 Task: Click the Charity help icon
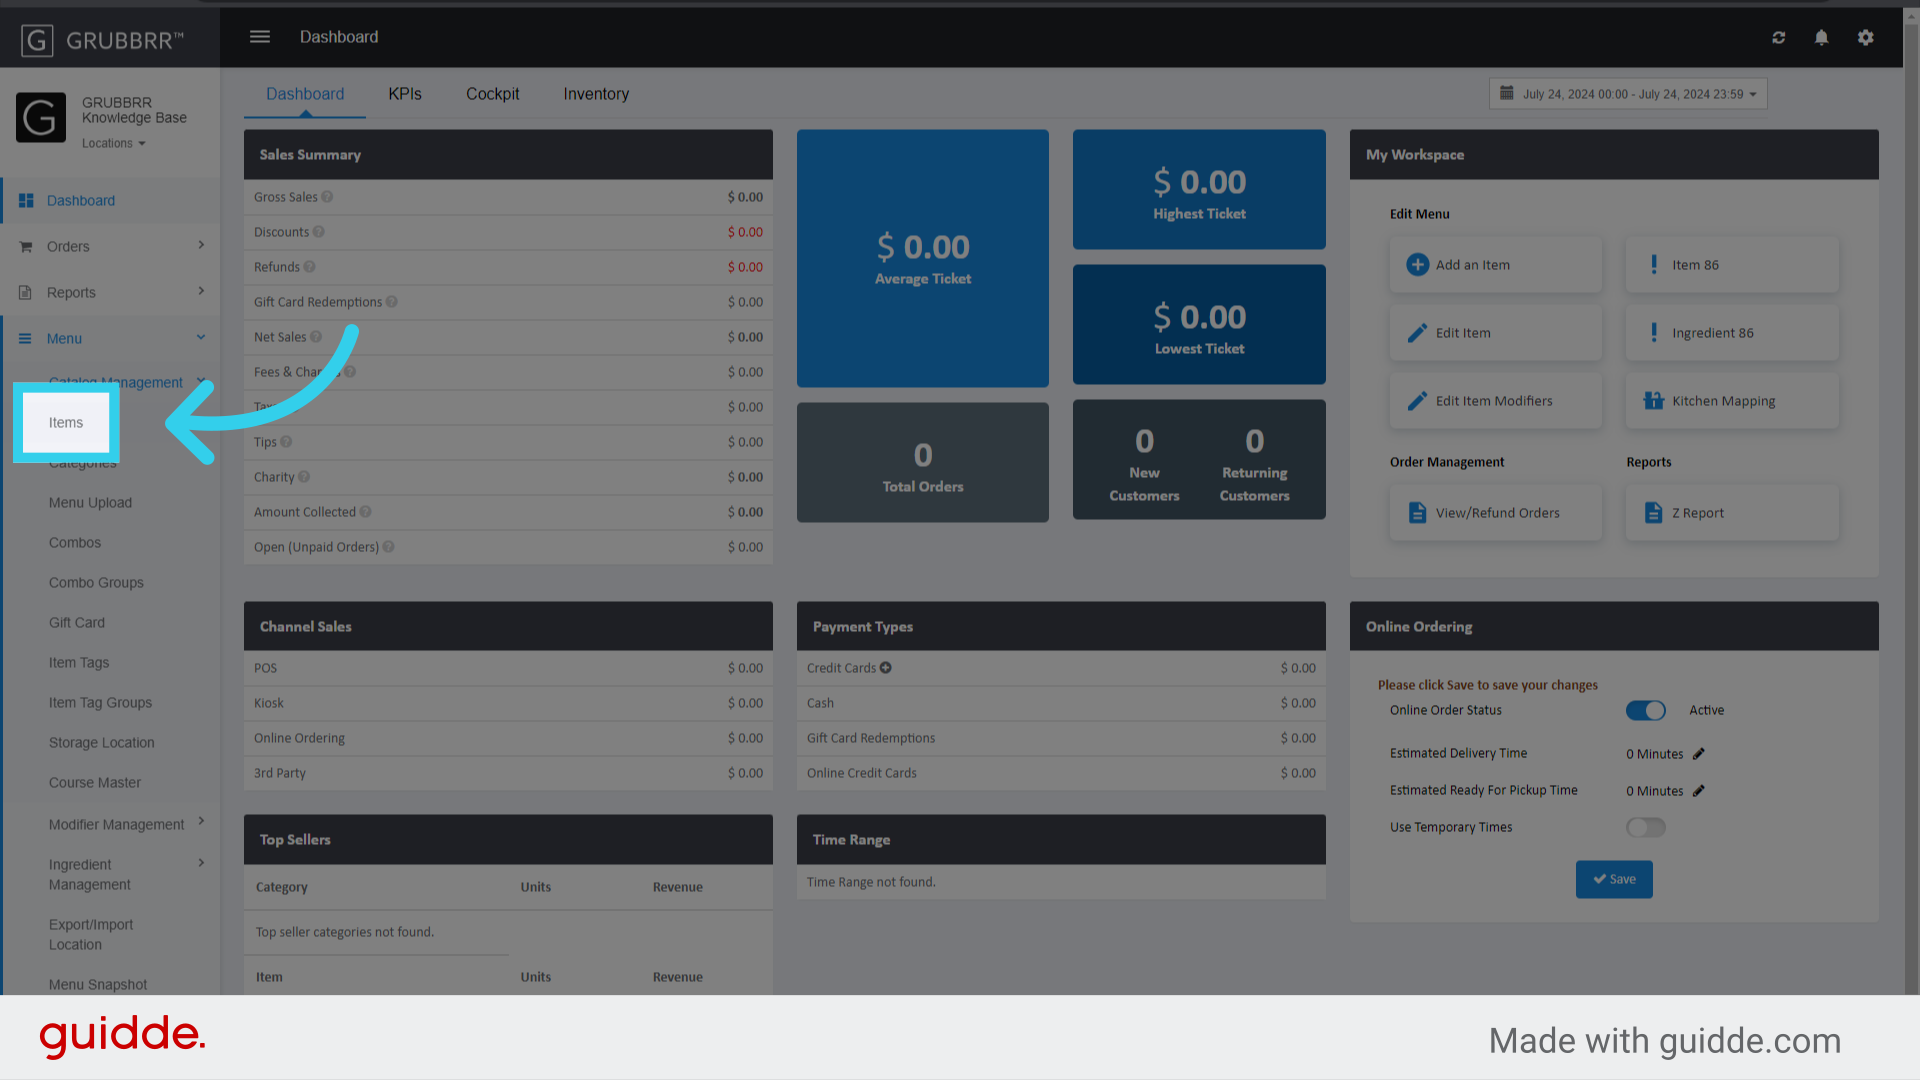pyautogui.click(x=304, y=477)
